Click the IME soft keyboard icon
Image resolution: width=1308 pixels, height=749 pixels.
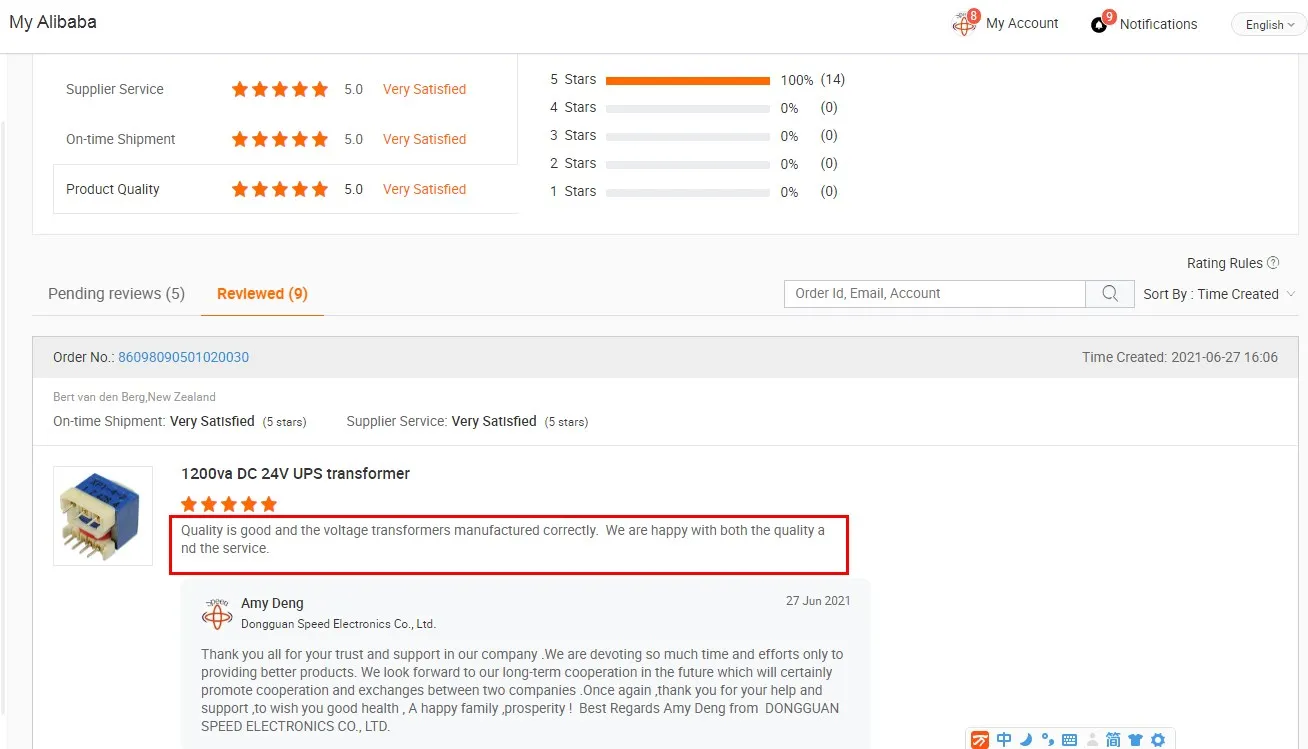pyautogui.click(x=1069, y=740)
